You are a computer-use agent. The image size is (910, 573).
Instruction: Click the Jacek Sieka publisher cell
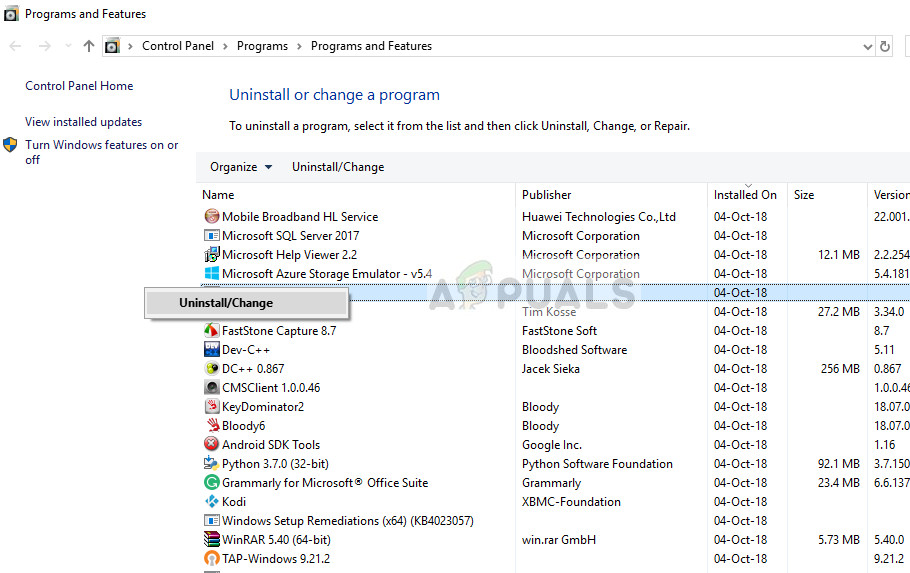point(550,369)
